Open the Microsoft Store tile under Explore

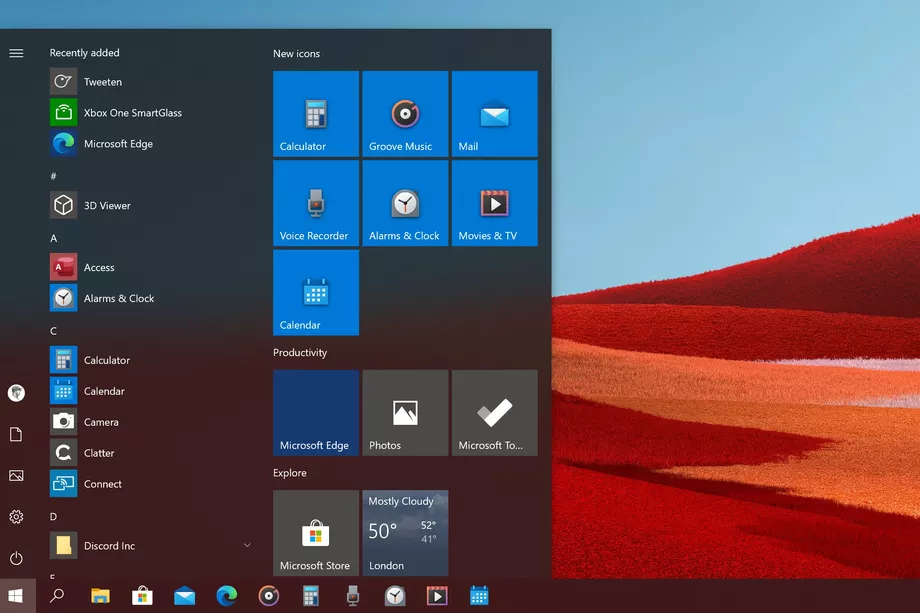(x=315, y=532)
